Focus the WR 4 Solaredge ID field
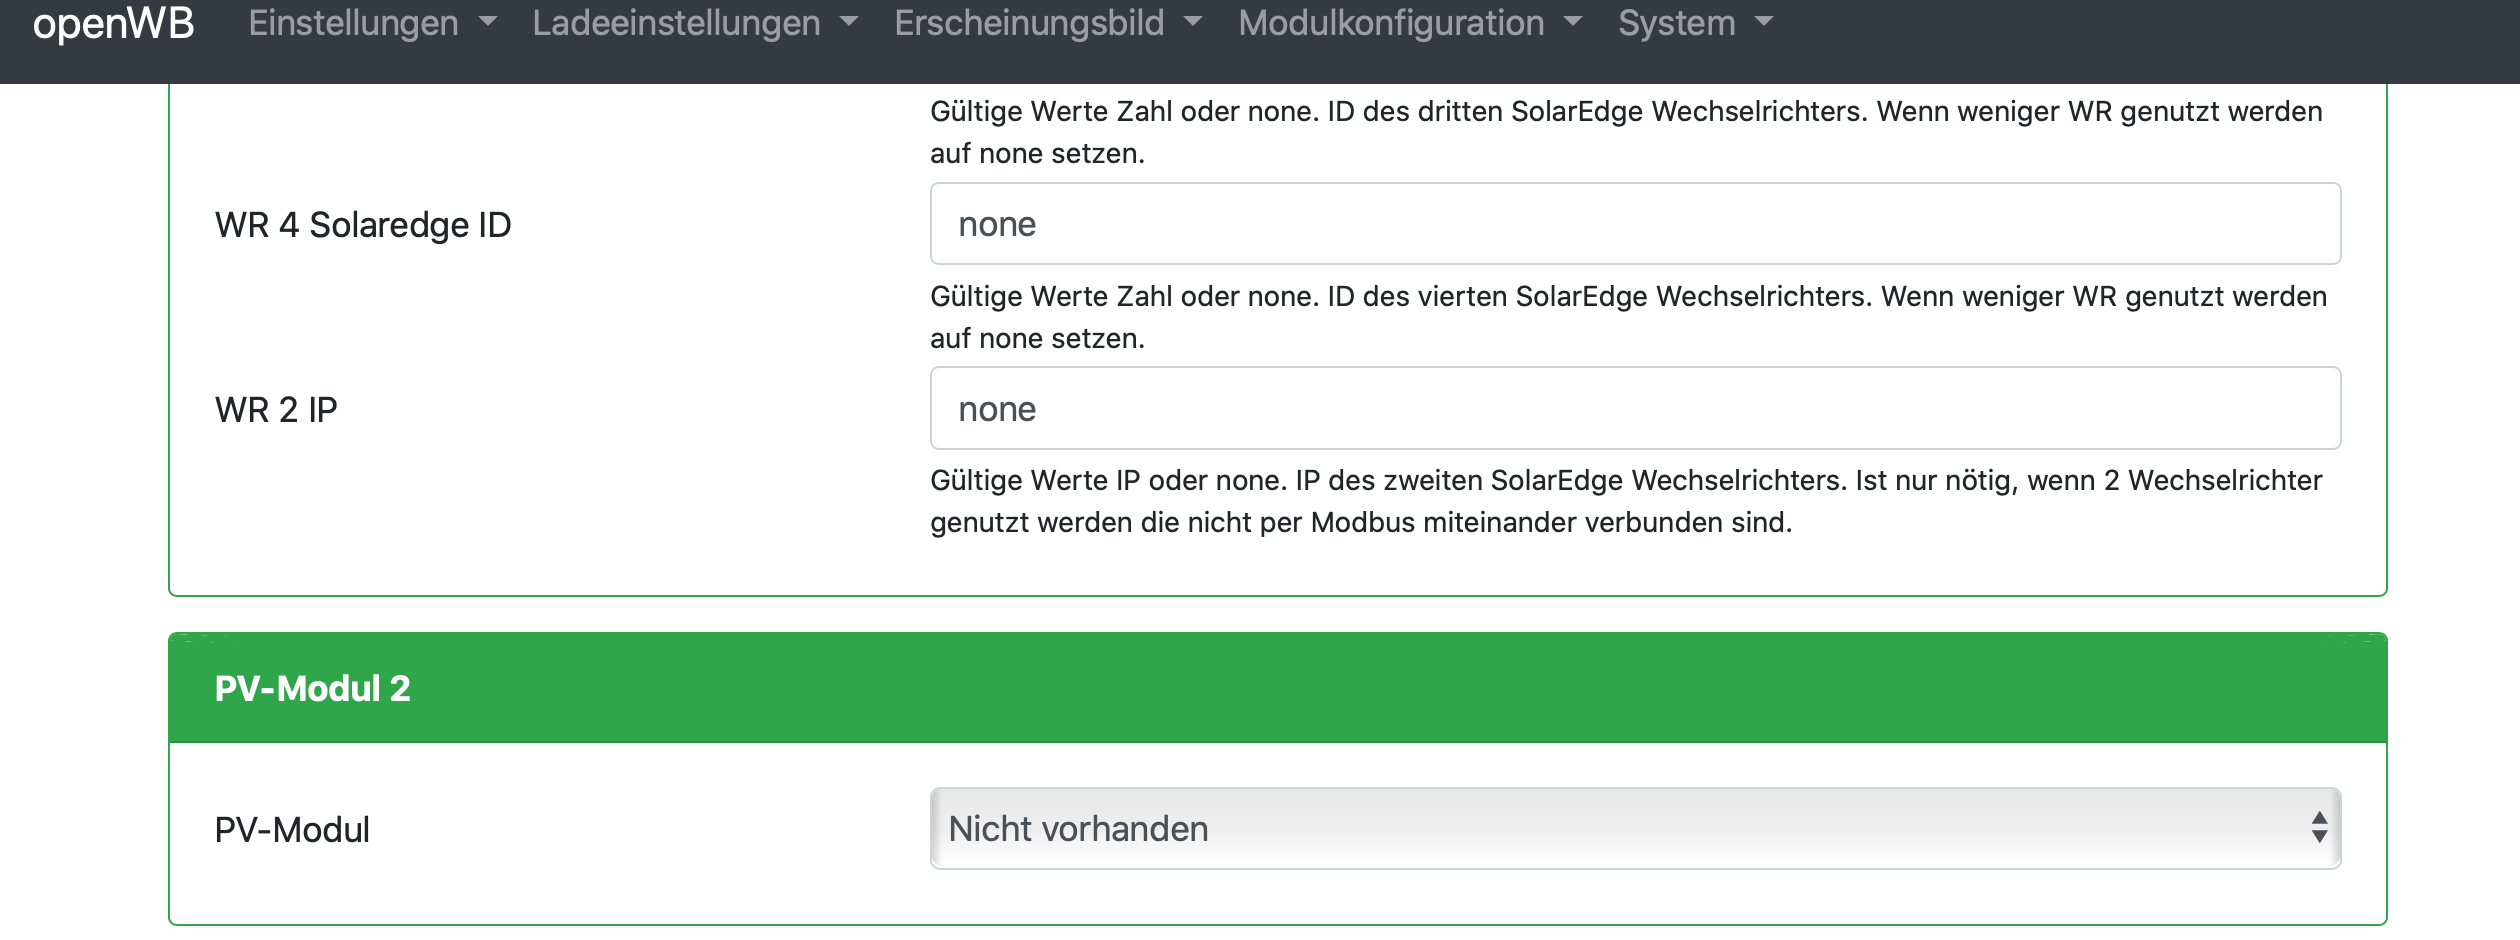 1635,224
